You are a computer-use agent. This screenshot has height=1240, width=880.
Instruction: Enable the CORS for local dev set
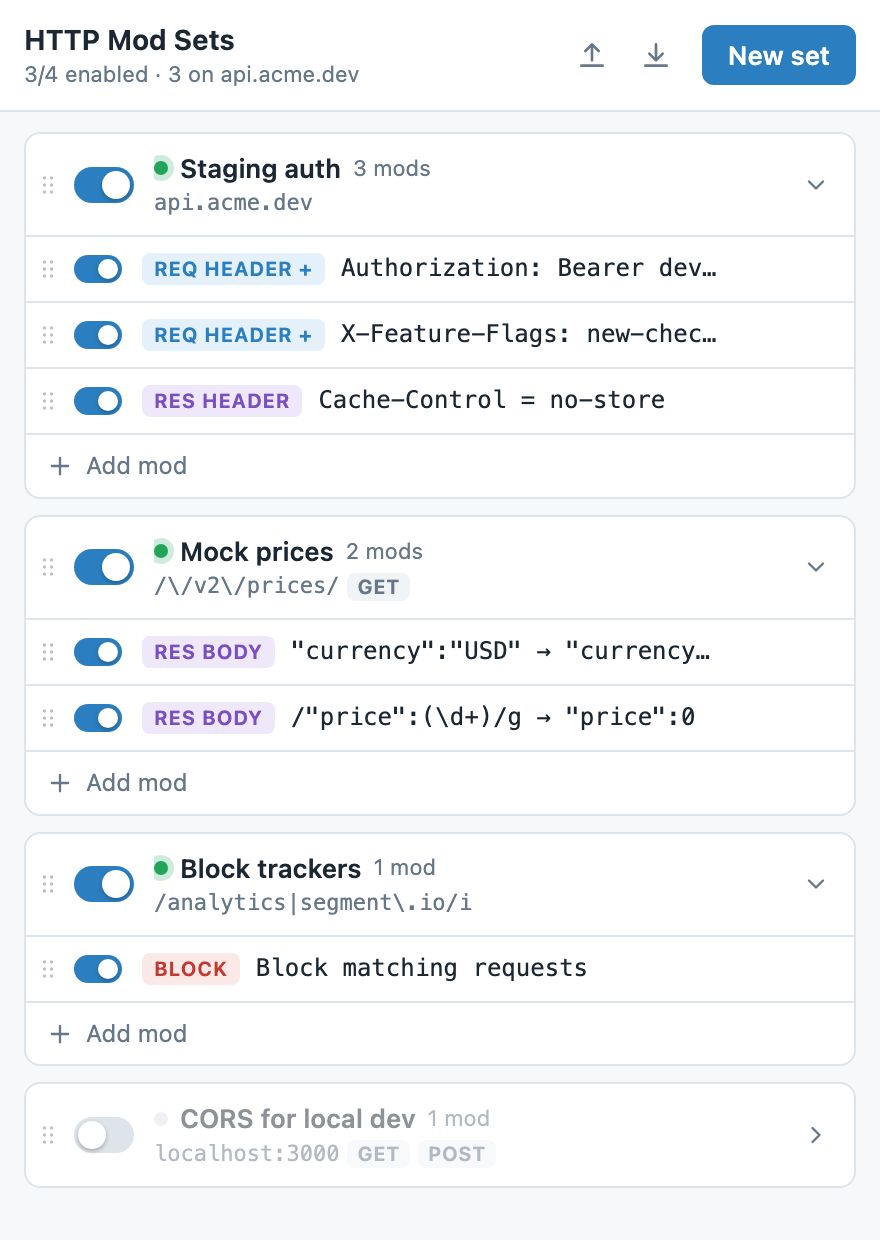(104, 1135)
